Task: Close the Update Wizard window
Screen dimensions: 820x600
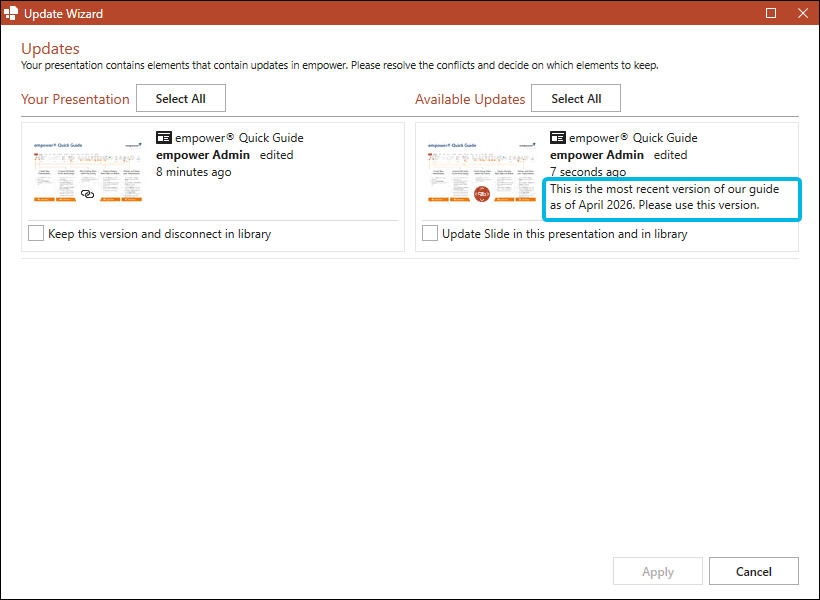Action: pos(803,13)
